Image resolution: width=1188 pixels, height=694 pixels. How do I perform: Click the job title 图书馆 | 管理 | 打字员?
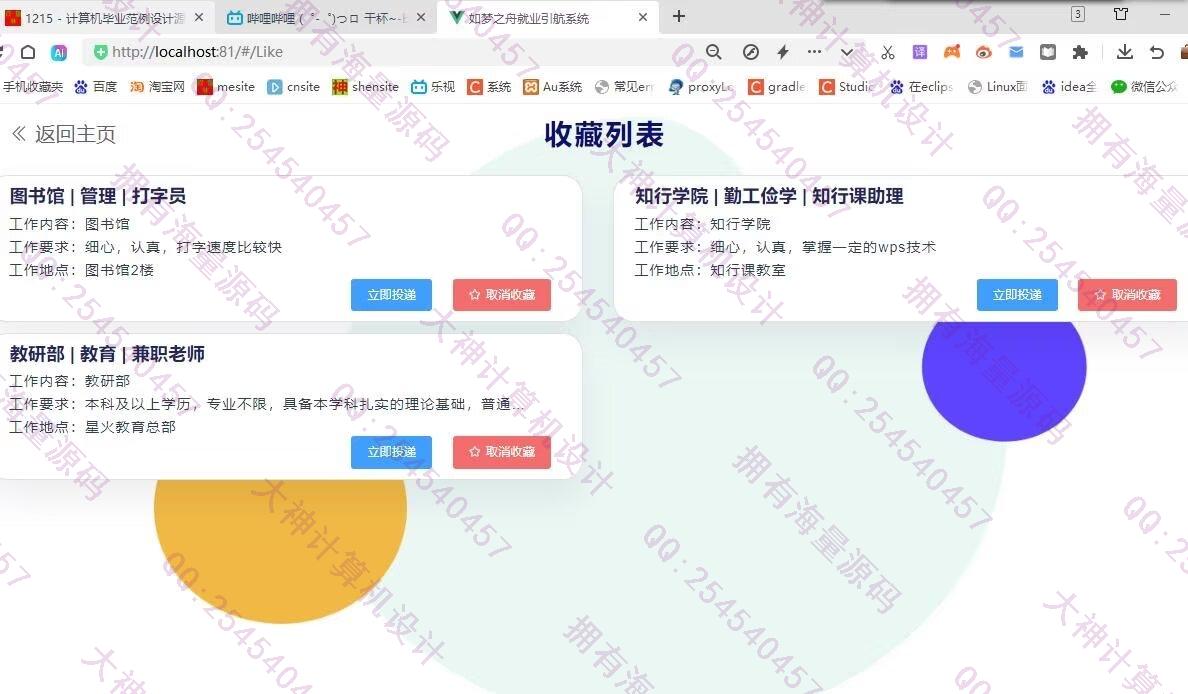pyautogui.click(x=98, y=196)
